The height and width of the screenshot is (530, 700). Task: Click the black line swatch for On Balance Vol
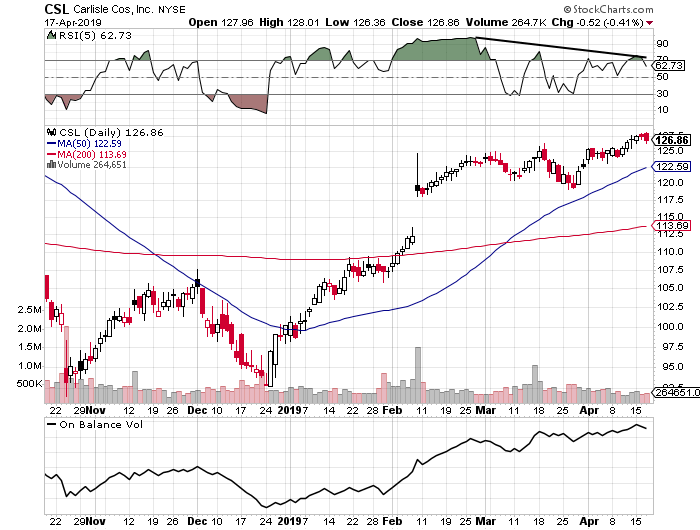pyautogui.click(x=52, y=425)
